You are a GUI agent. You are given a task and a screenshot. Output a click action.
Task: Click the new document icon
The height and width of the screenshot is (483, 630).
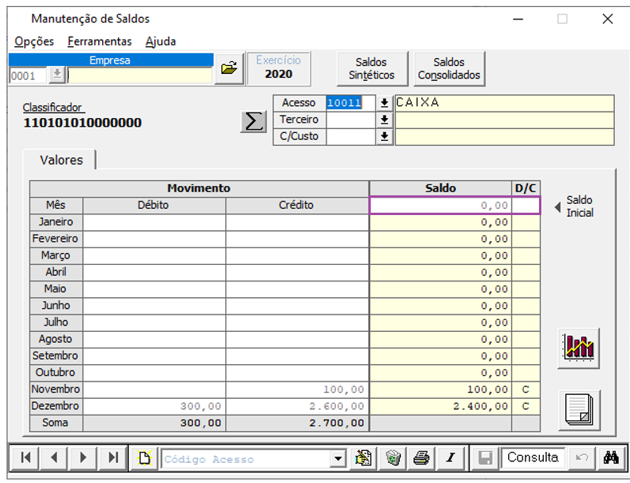pyautogui.click(x=144, y=458)
